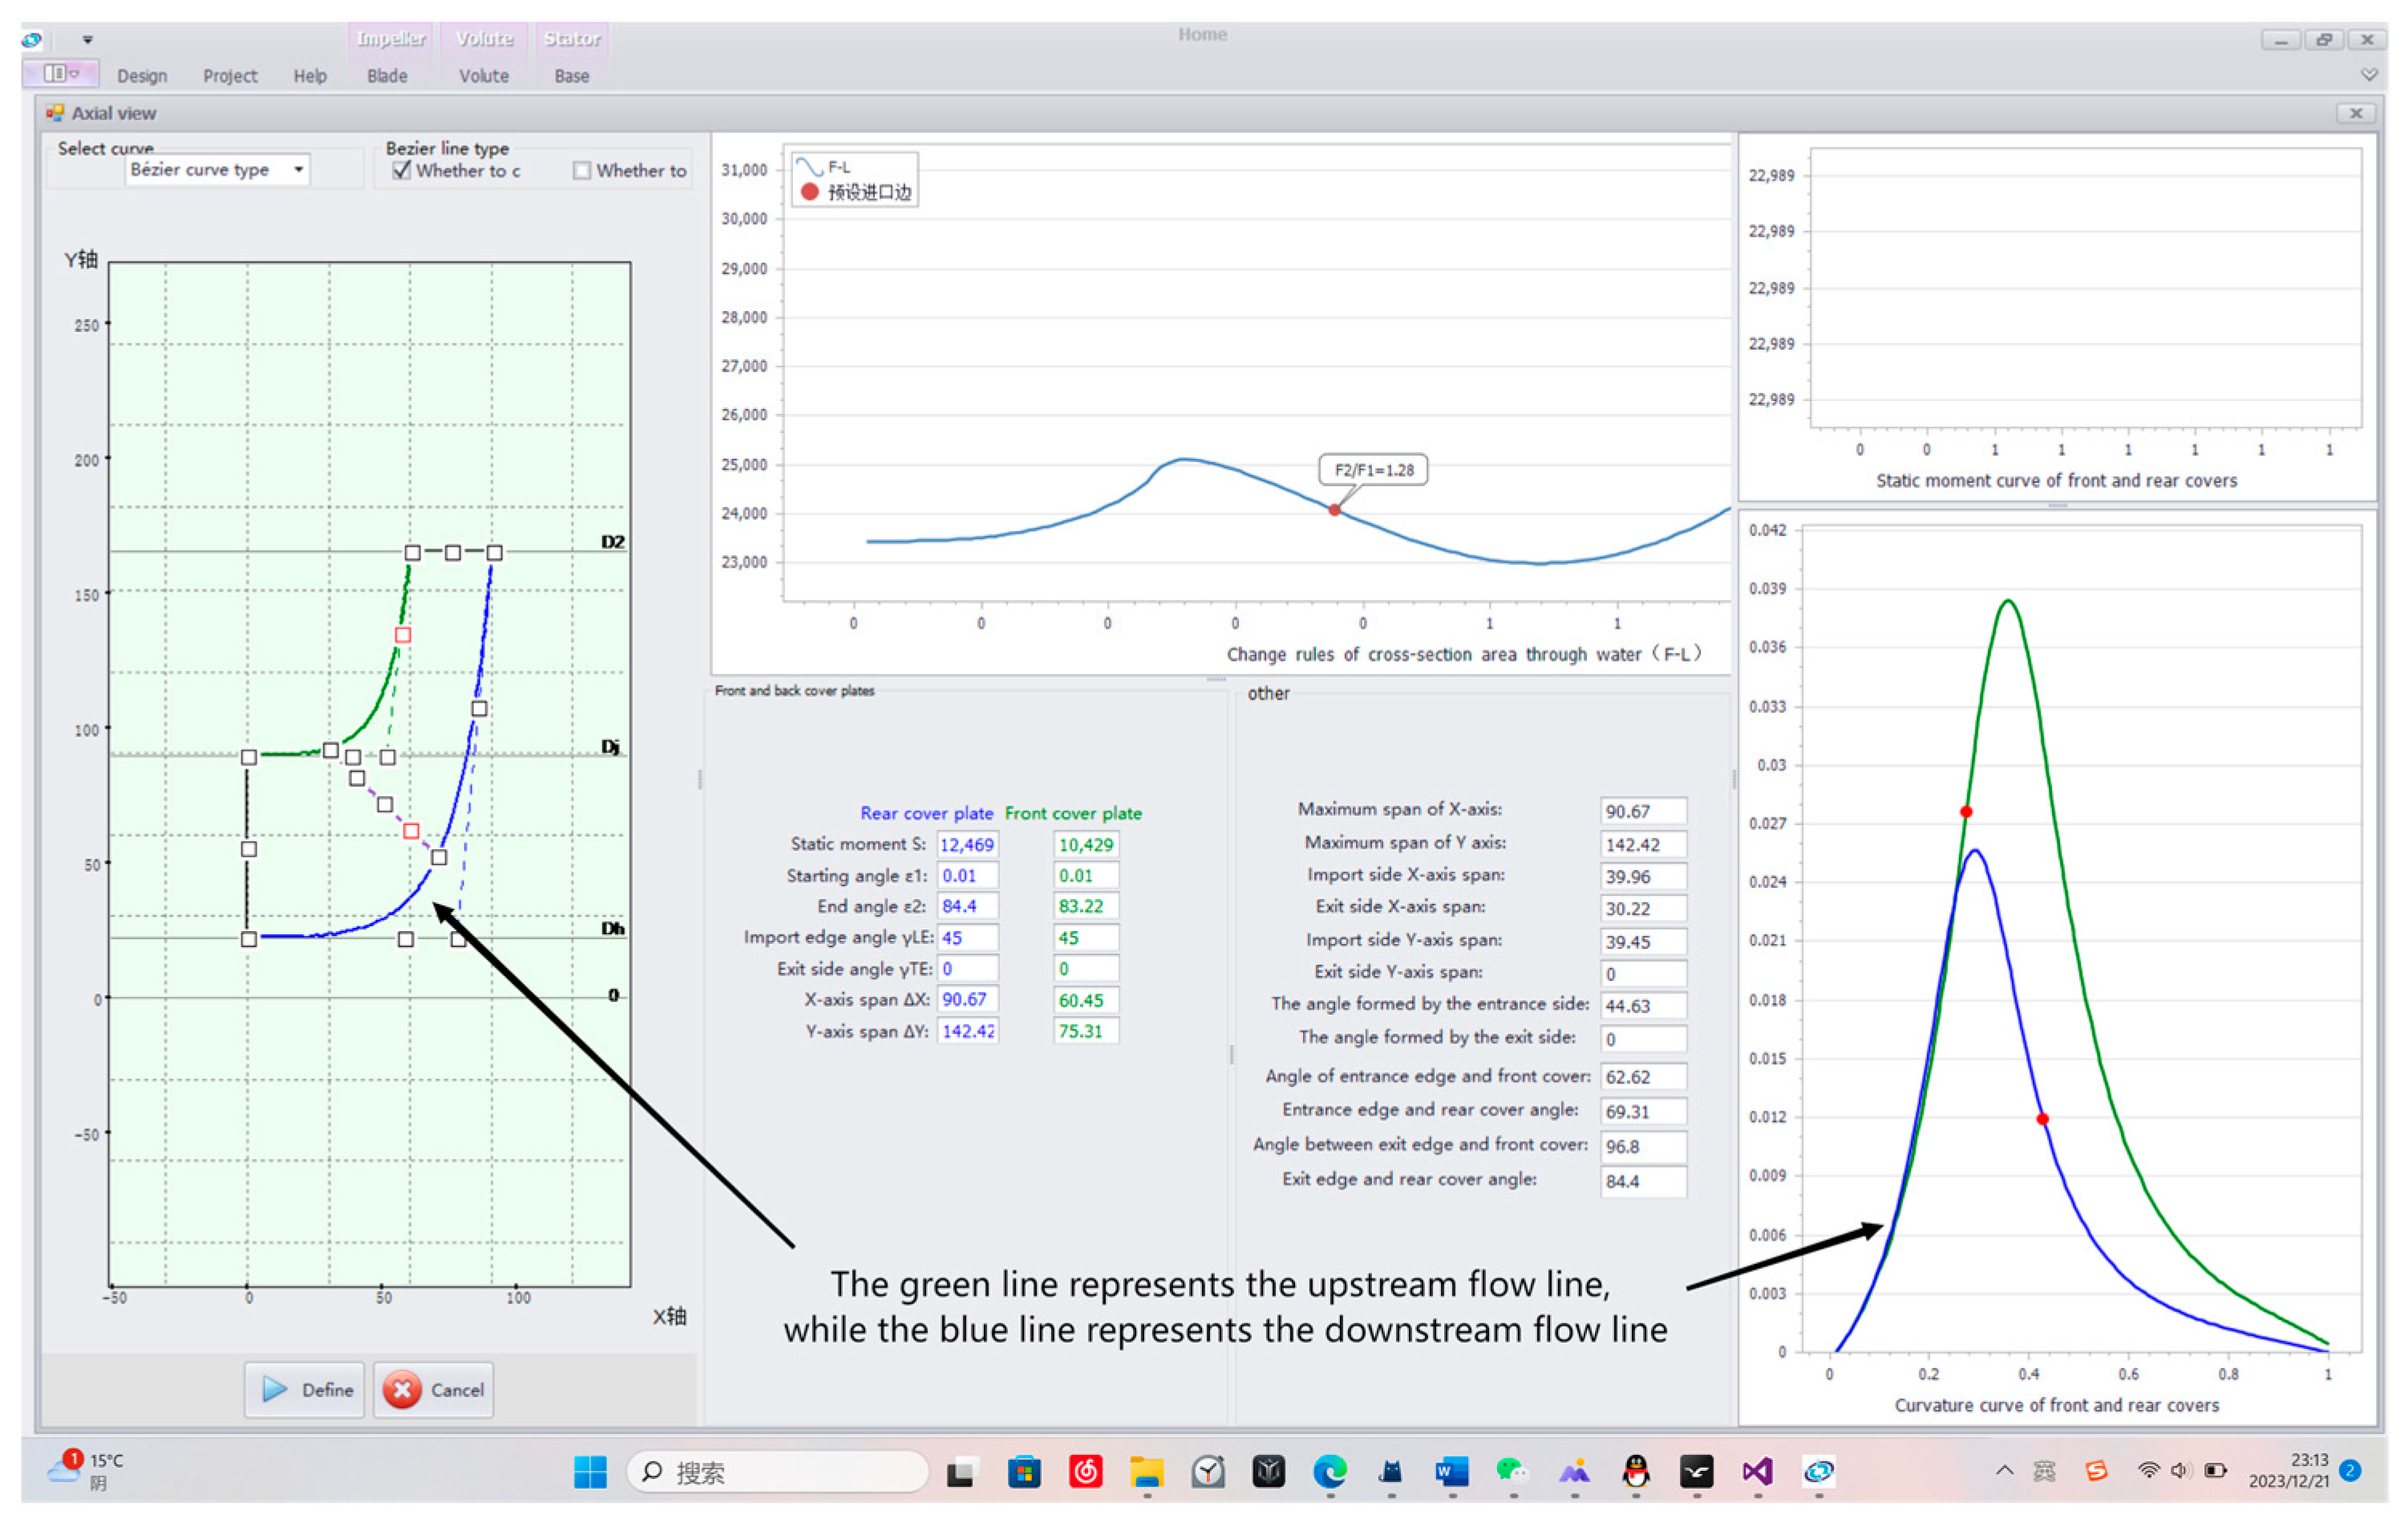
Task: Click the rear cover Static moment S field
Action: tap(967, 844)
